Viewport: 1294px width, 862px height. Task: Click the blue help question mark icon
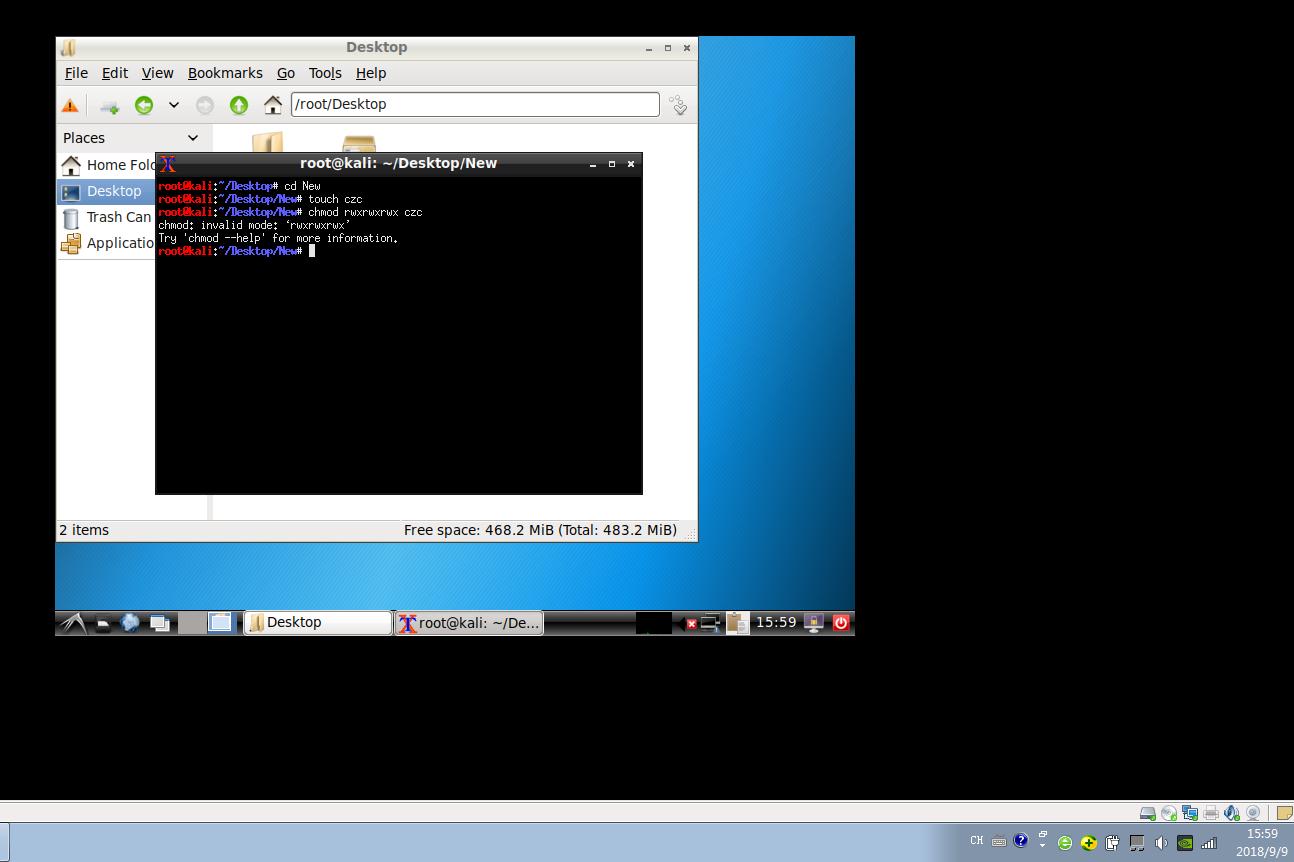1020,841
